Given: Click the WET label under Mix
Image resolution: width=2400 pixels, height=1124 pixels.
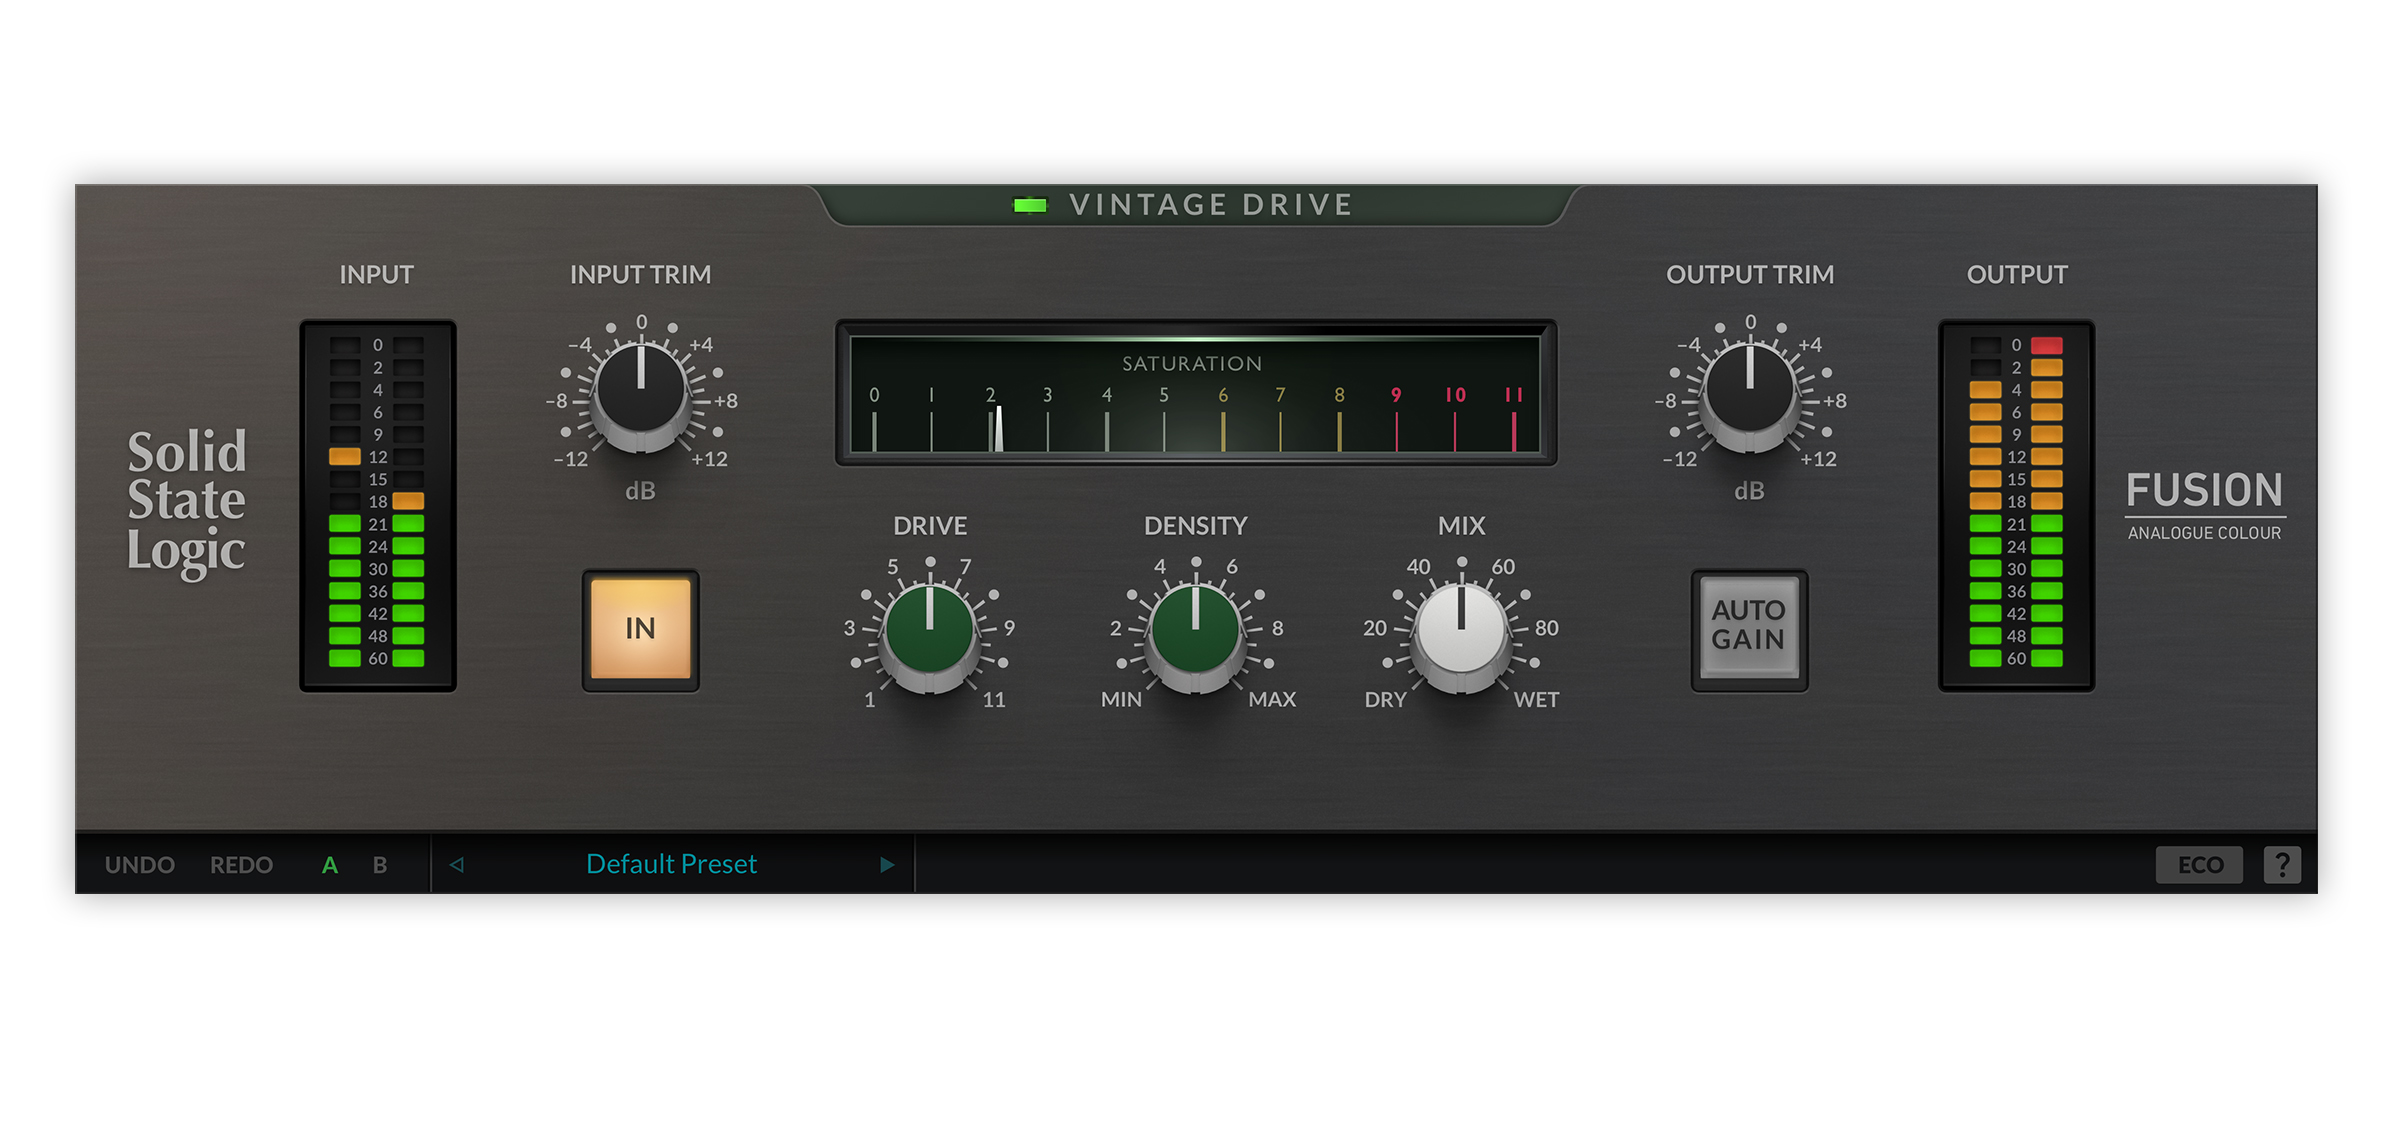Looking at the screenshot, I should coord(1536,700).
